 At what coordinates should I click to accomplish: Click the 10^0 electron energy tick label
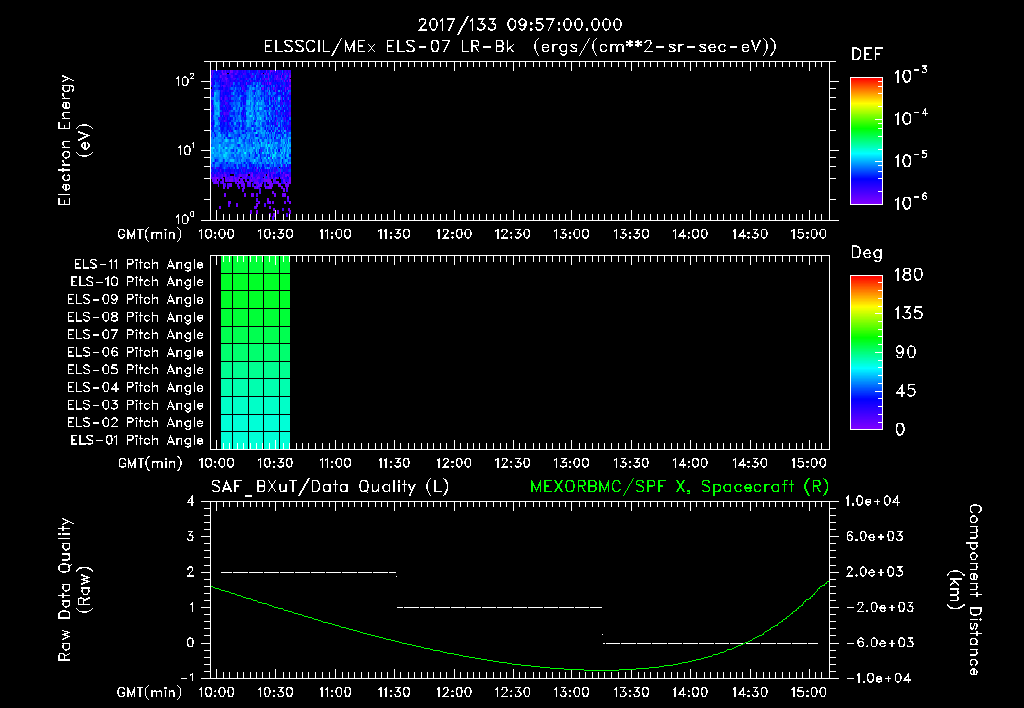[185, 218]
